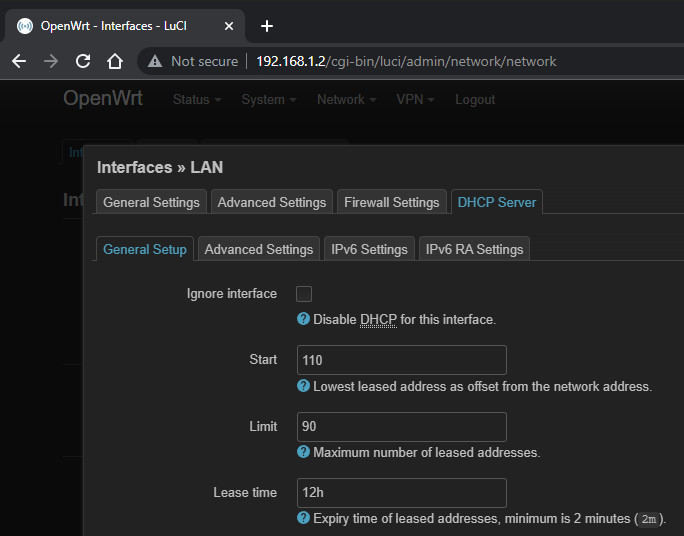684x536 pixels.
Task: Click help icon under Lease time field
Action: pos(304,518)
